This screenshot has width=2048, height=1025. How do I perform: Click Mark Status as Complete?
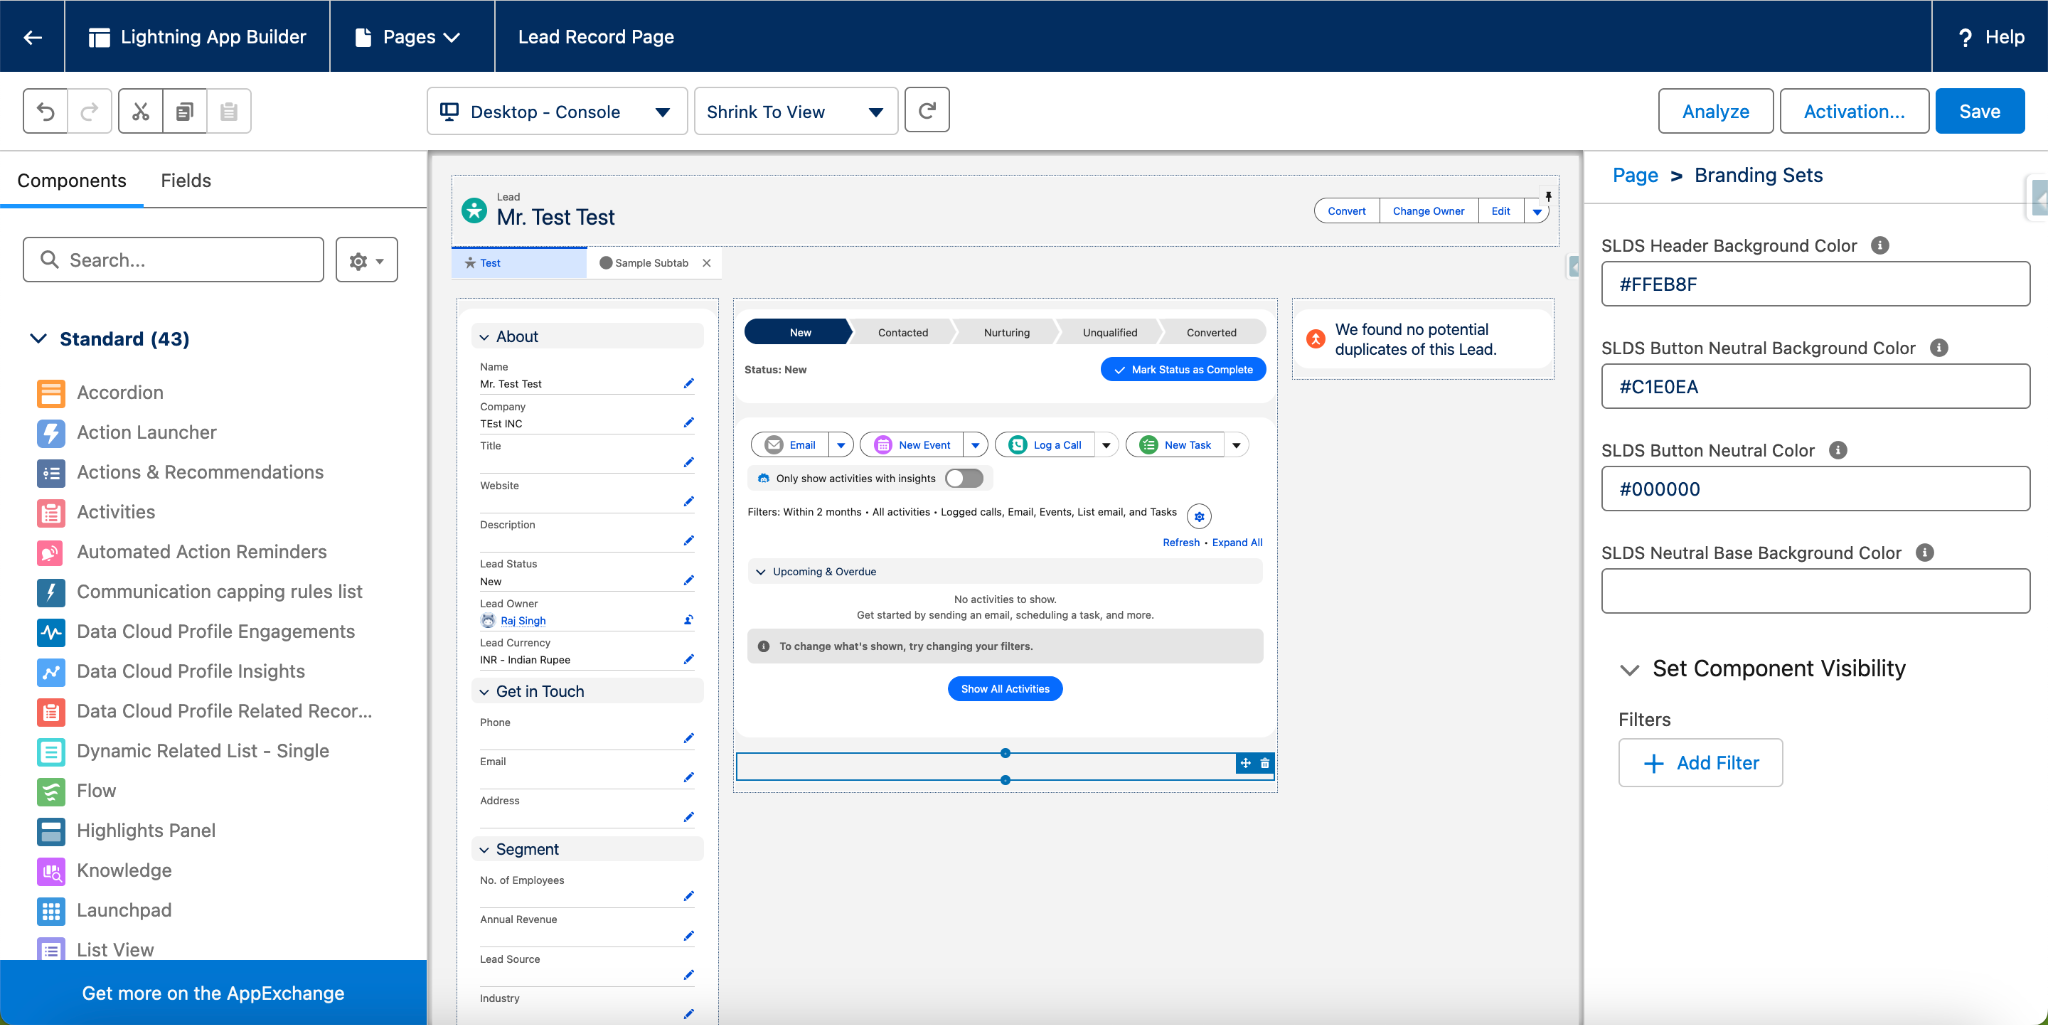[x=1184, y=369]
